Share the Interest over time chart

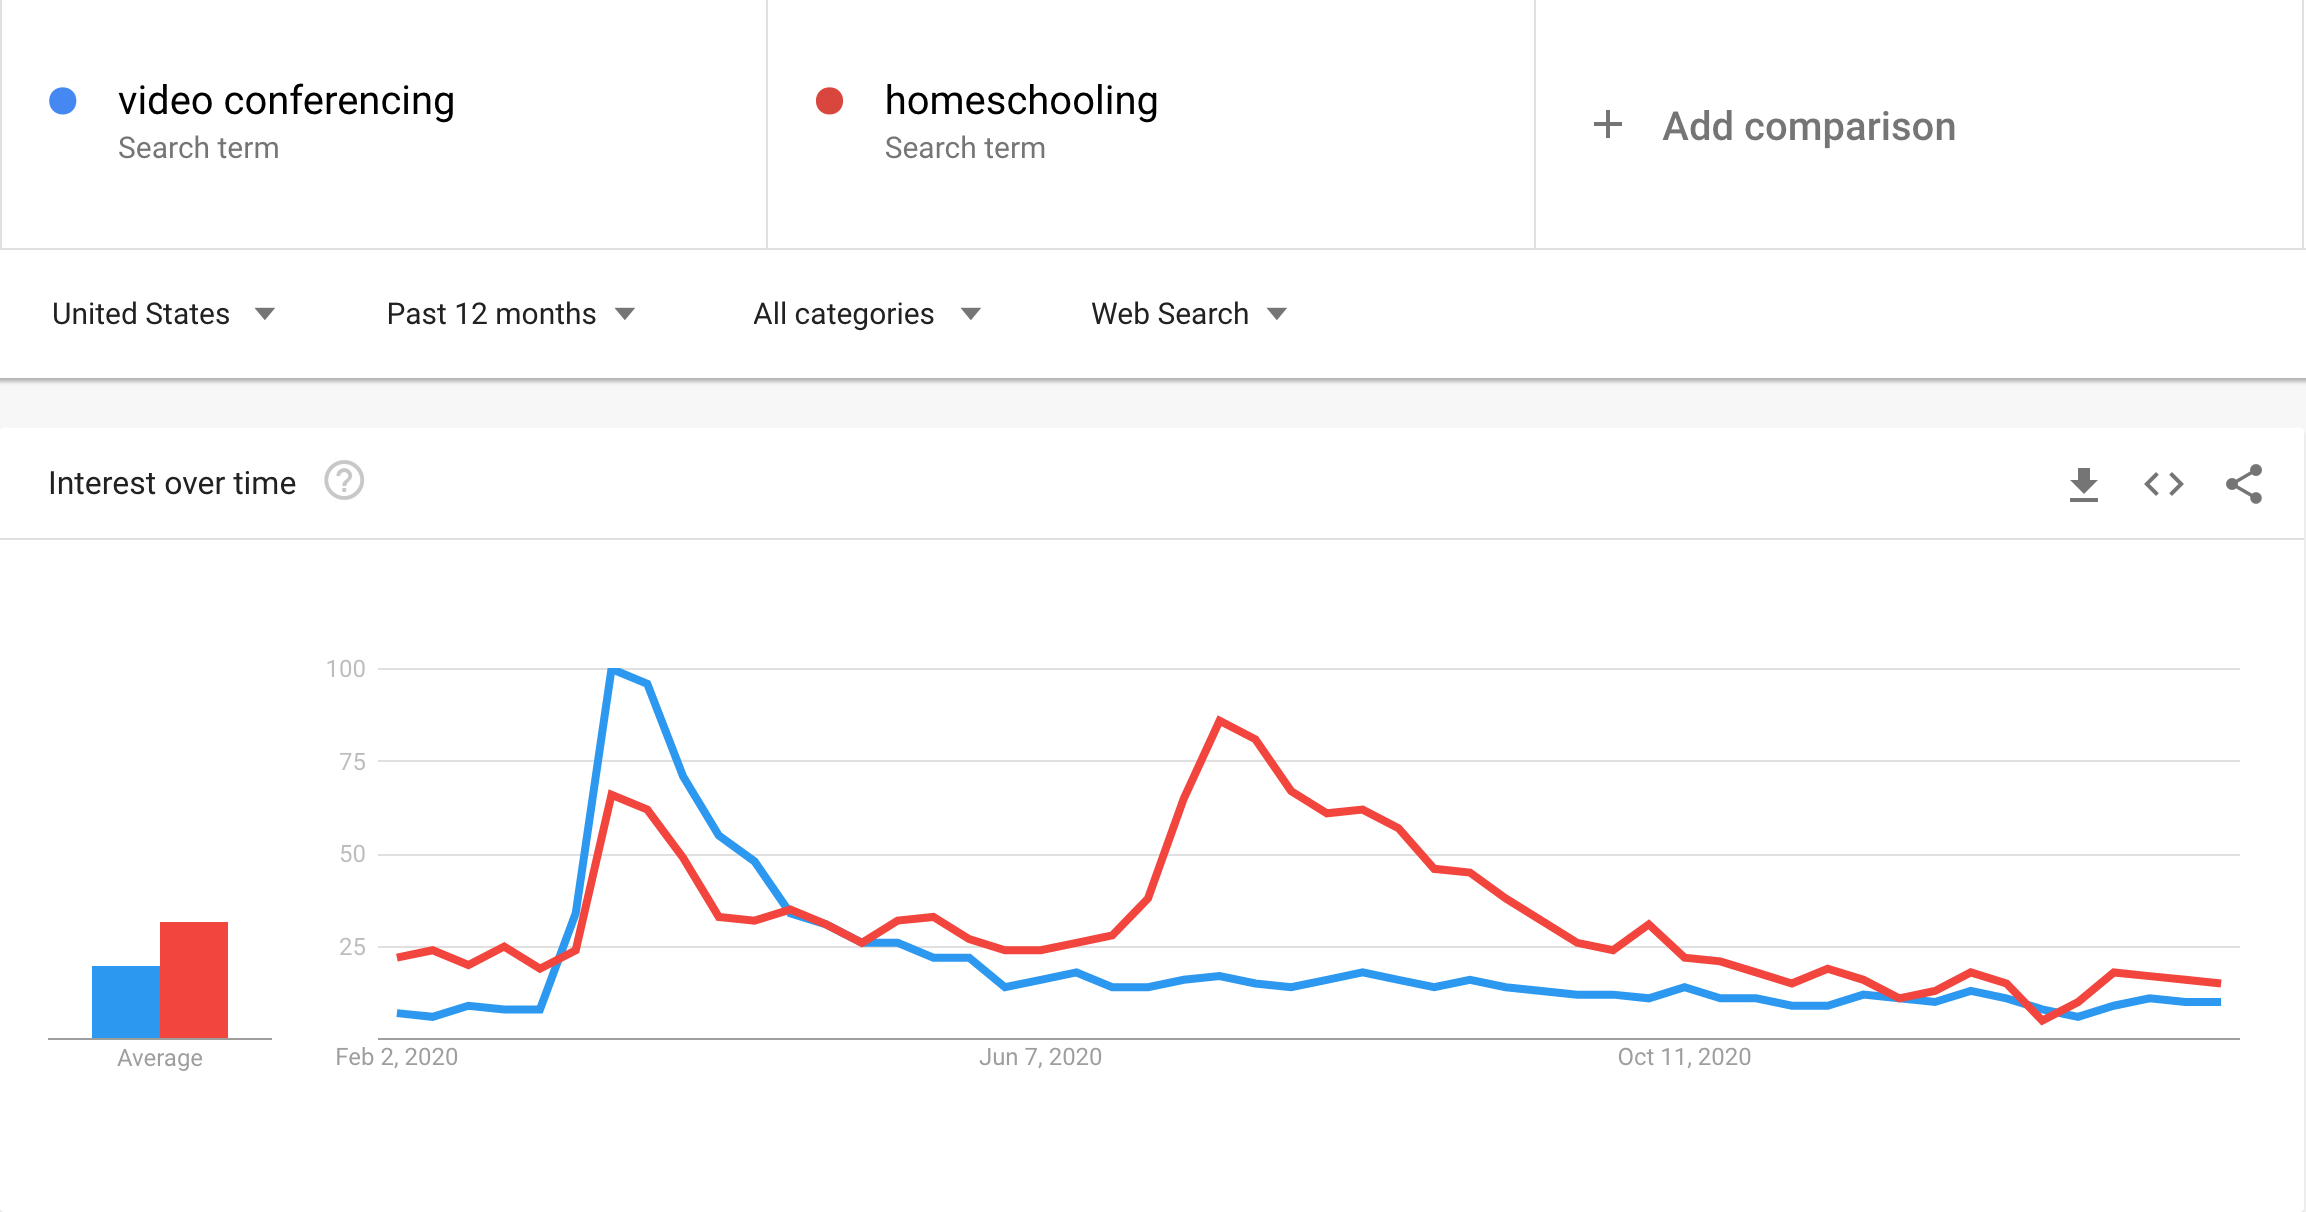pos(2244,484)
